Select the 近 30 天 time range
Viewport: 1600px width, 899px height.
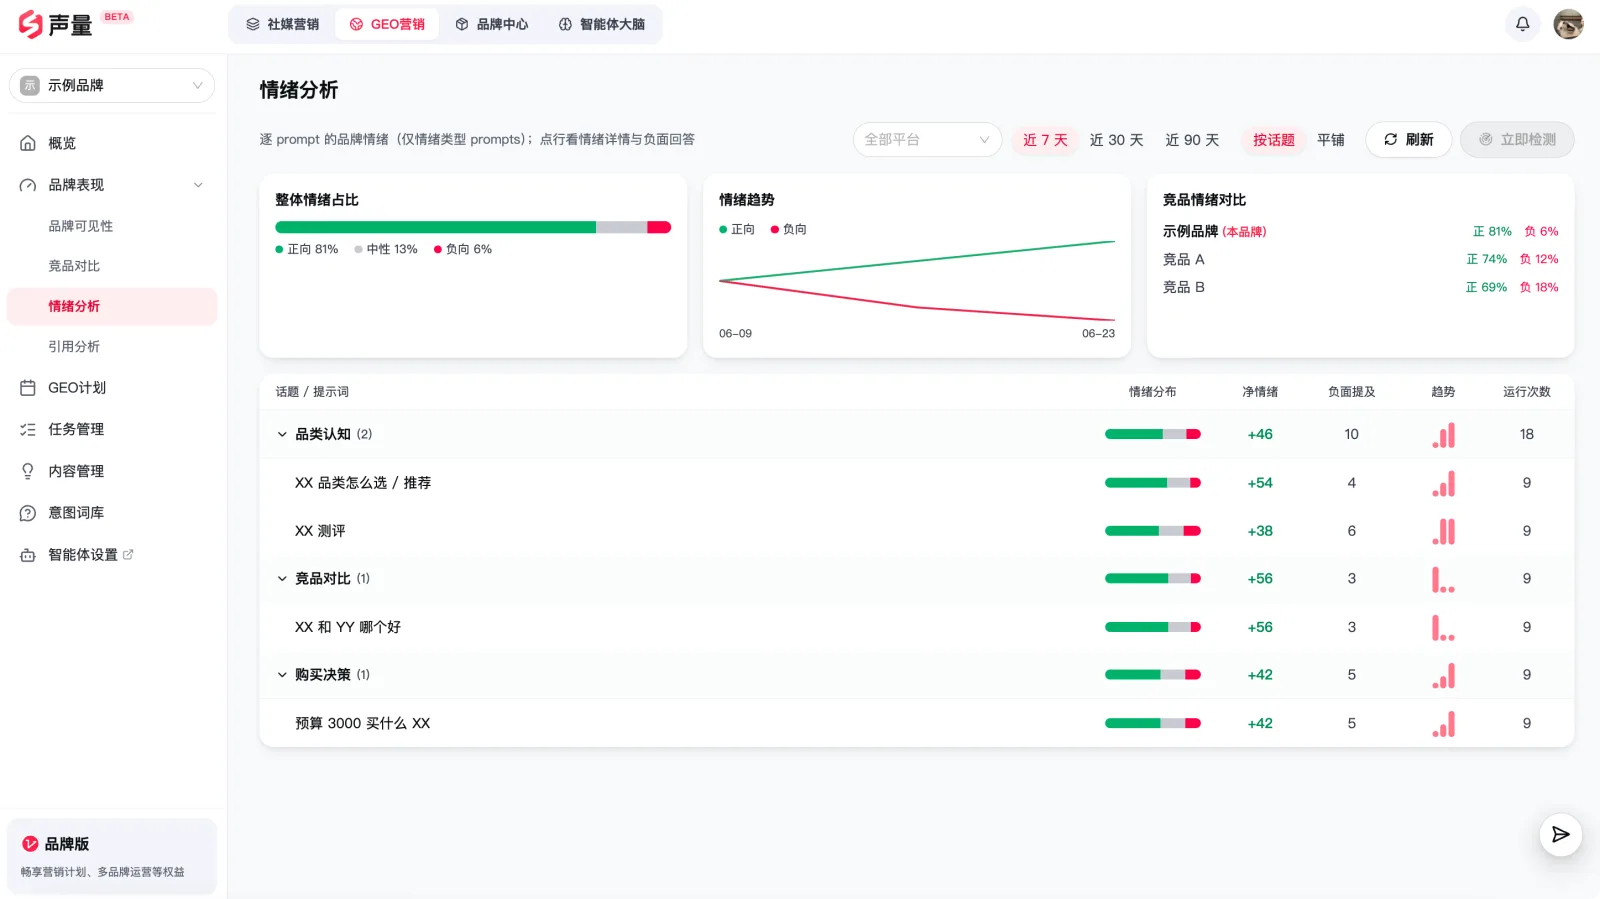pos(1116,140)
